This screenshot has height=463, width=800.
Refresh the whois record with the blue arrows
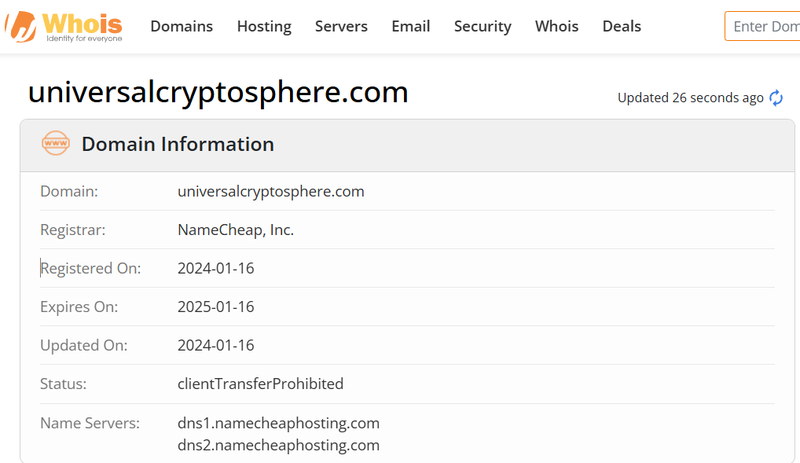[x=776, y=98]
